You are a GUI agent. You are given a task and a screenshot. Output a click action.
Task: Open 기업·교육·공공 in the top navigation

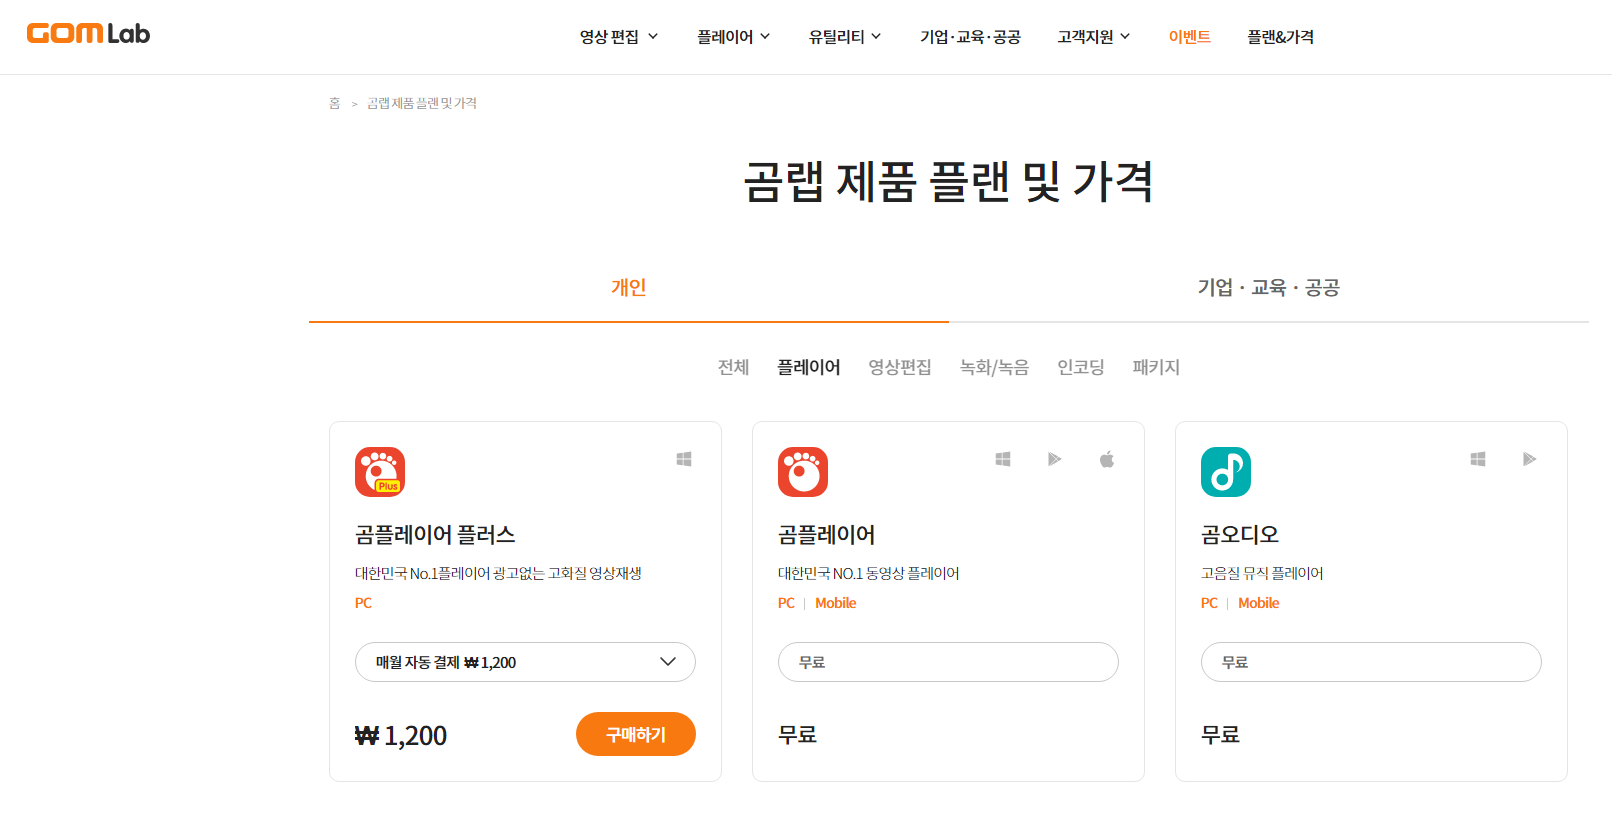(970, 37)
